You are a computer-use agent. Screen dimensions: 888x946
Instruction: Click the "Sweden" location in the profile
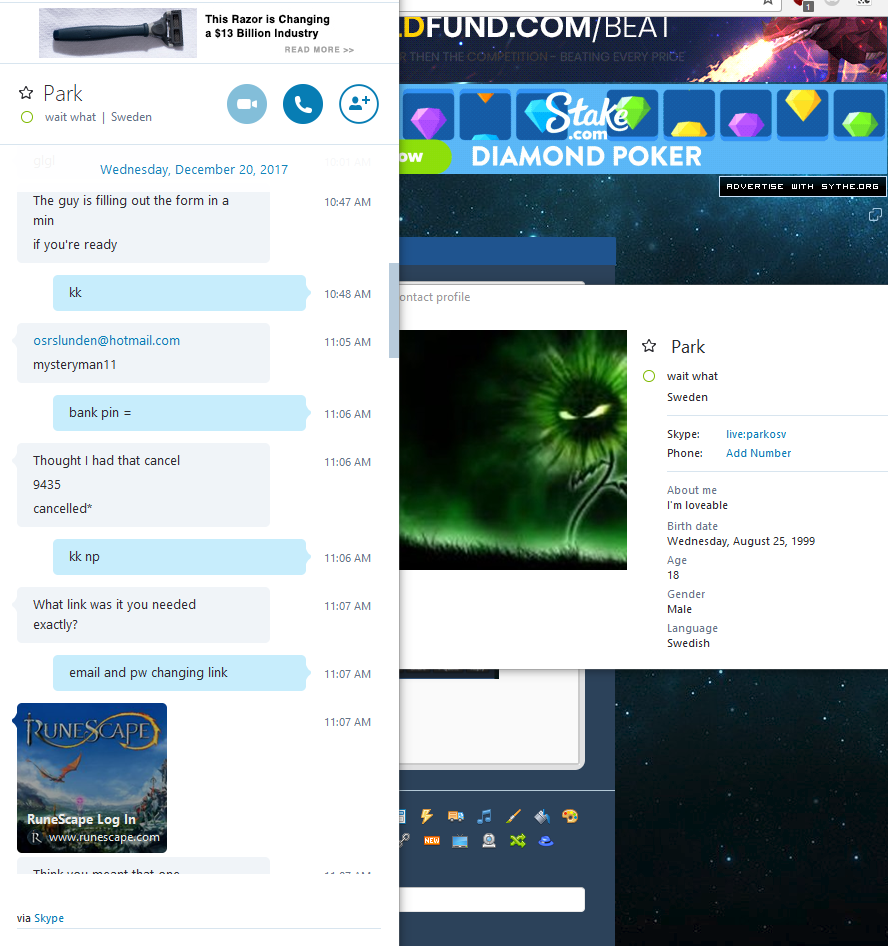tap(687, 397)
